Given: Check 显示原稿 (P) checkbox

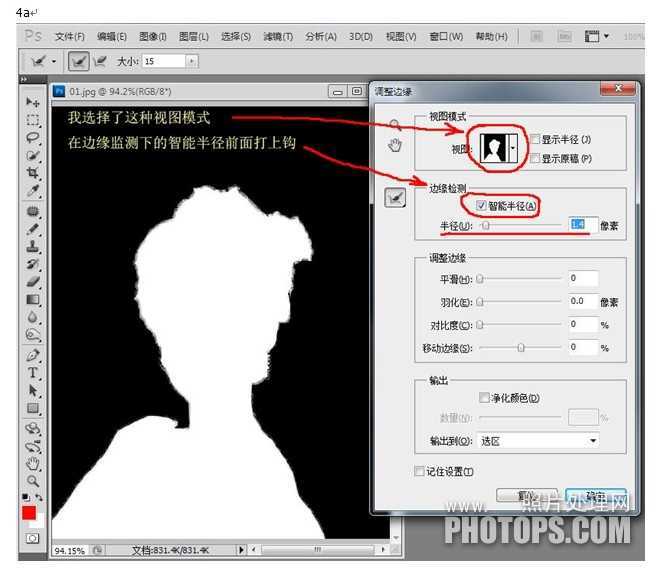Looking at the screenshot, I should click(535, 158).
